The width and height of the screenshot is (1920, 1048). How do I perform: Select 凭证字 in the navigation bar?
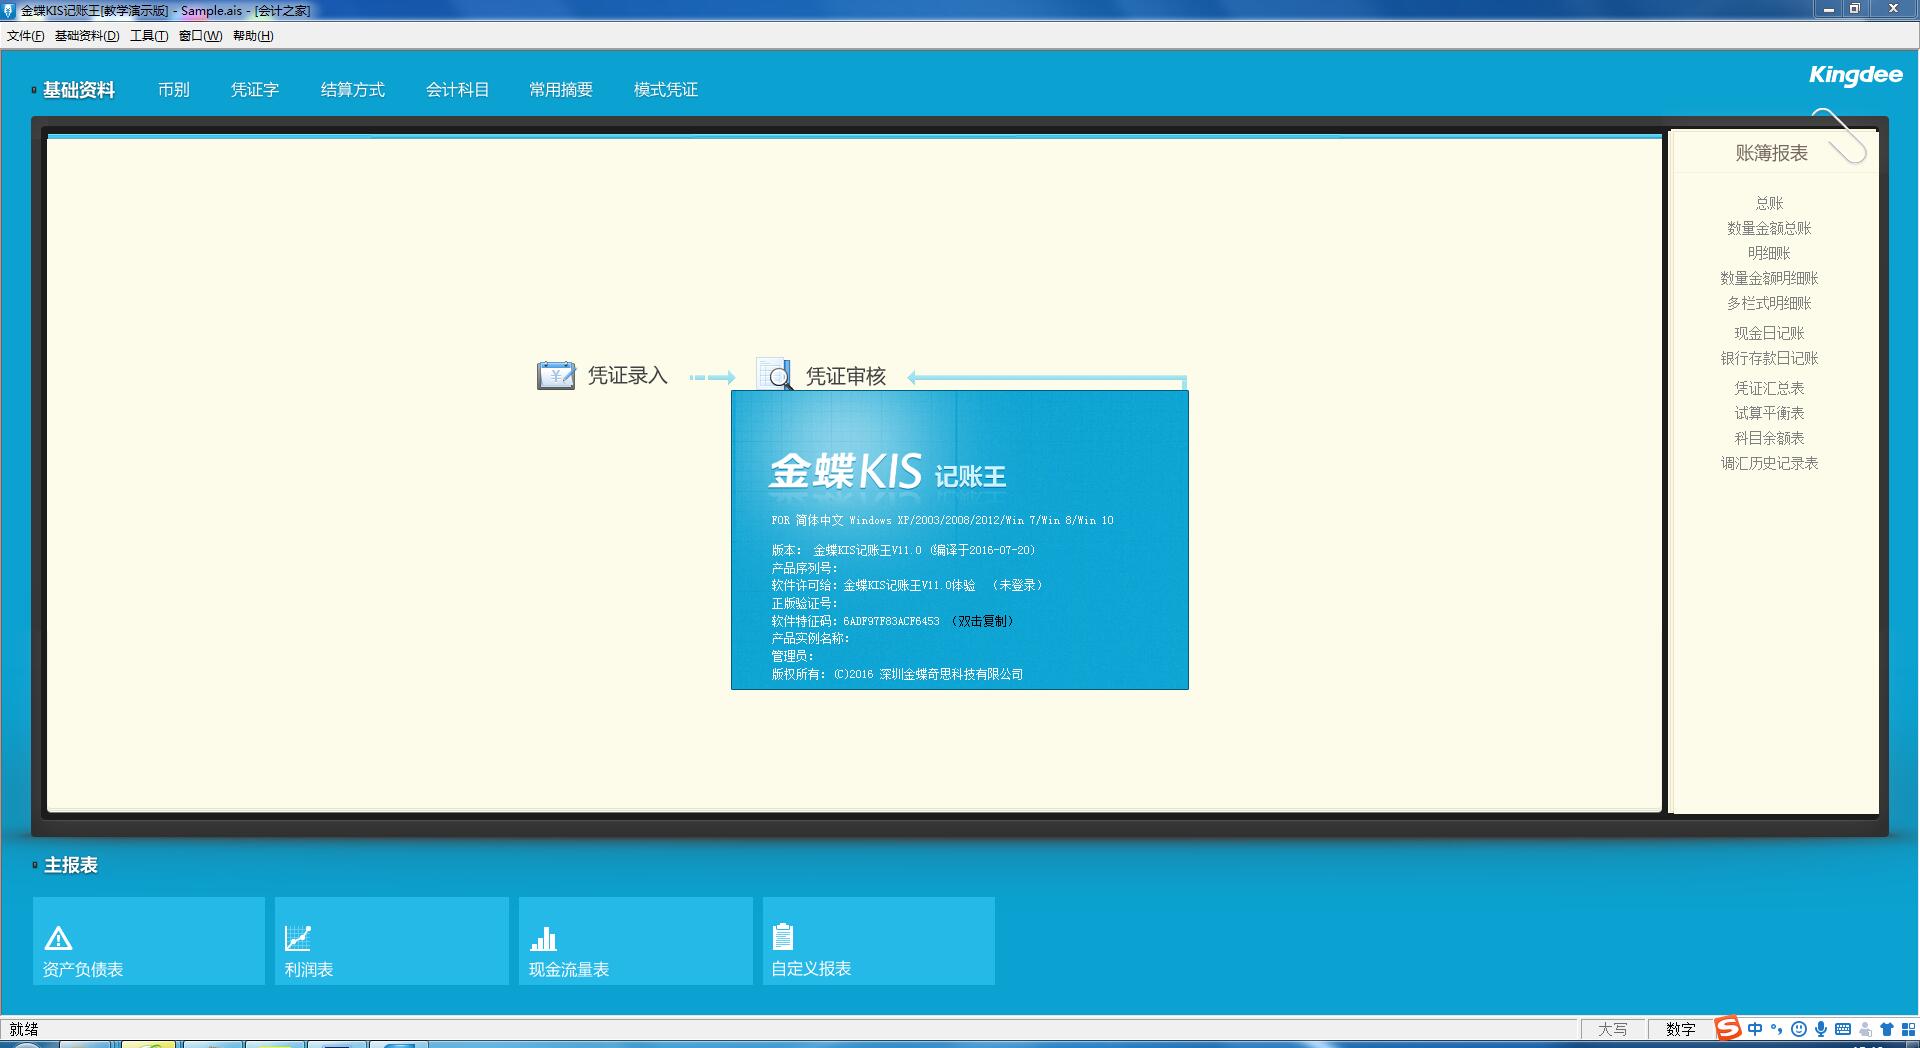point(255,90)
